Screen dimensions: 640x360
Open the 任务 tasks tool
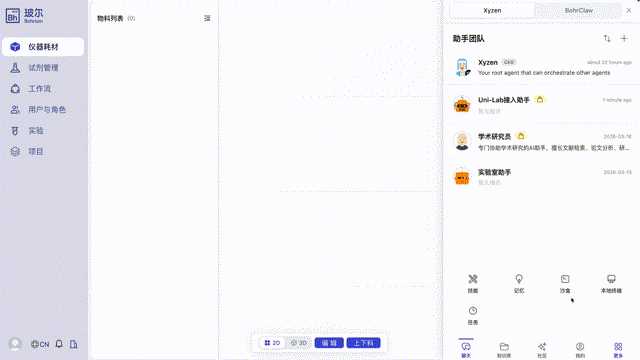473,316
